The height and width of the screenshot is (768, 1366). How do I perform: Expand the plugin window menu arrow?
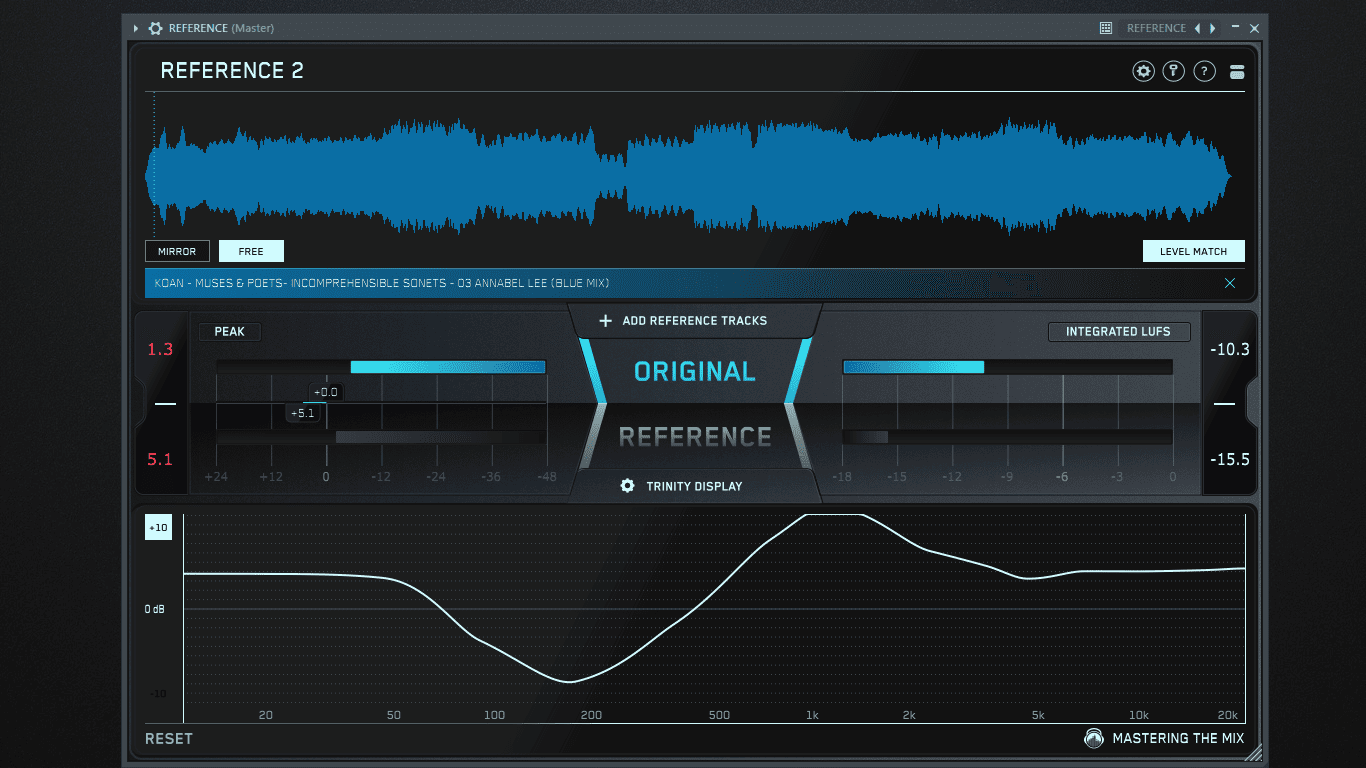pos(136,28)
